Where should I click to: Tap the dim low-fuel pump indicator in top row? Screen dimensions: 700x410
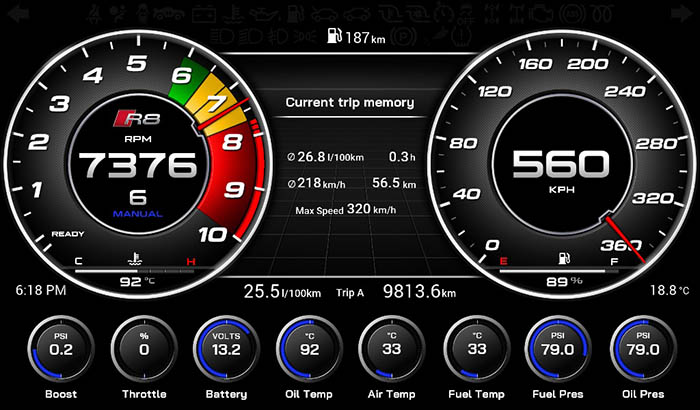(295, 14)
